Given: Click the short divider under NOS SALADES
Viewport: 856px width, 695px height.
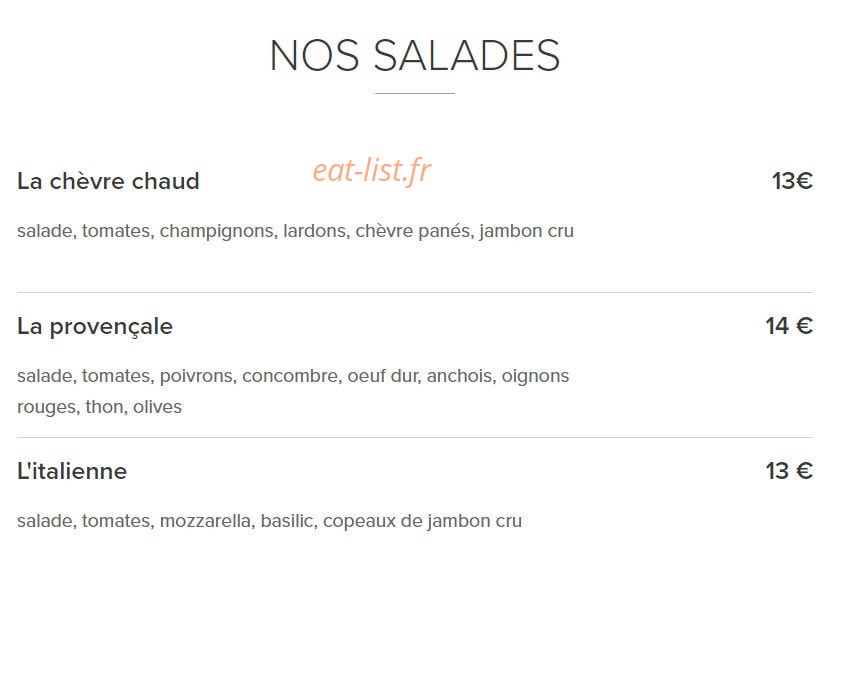Looking at the screenshot, I should [x=415, y=93].
